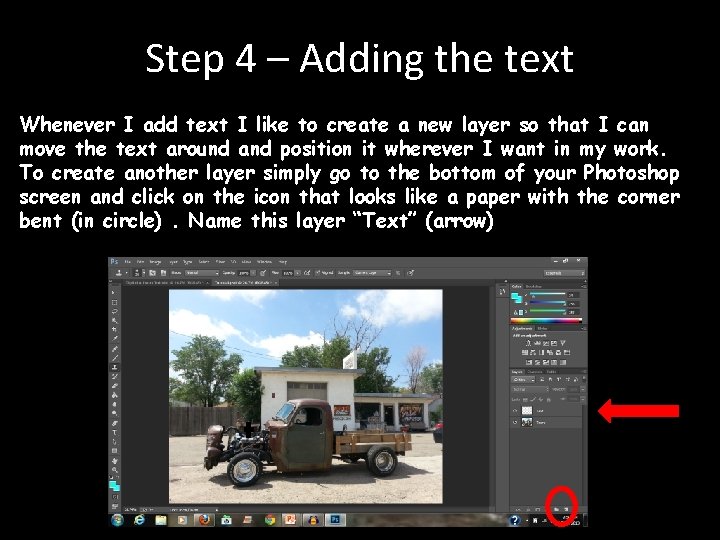The image size is (720, 540).
Task: Toggle visibility of the bottom layer
Action: 515,422
